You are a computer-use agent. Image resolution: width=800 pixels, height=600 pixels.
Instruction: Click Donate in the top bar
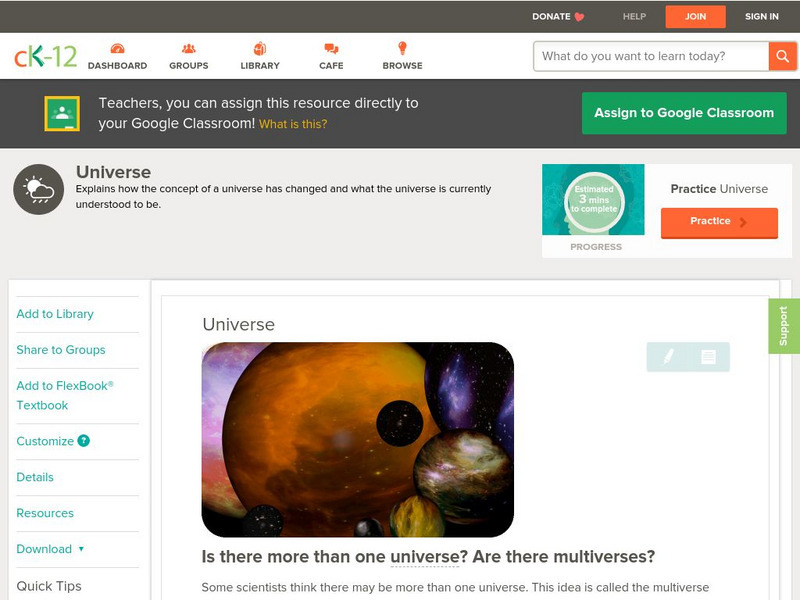coord(551,16)
